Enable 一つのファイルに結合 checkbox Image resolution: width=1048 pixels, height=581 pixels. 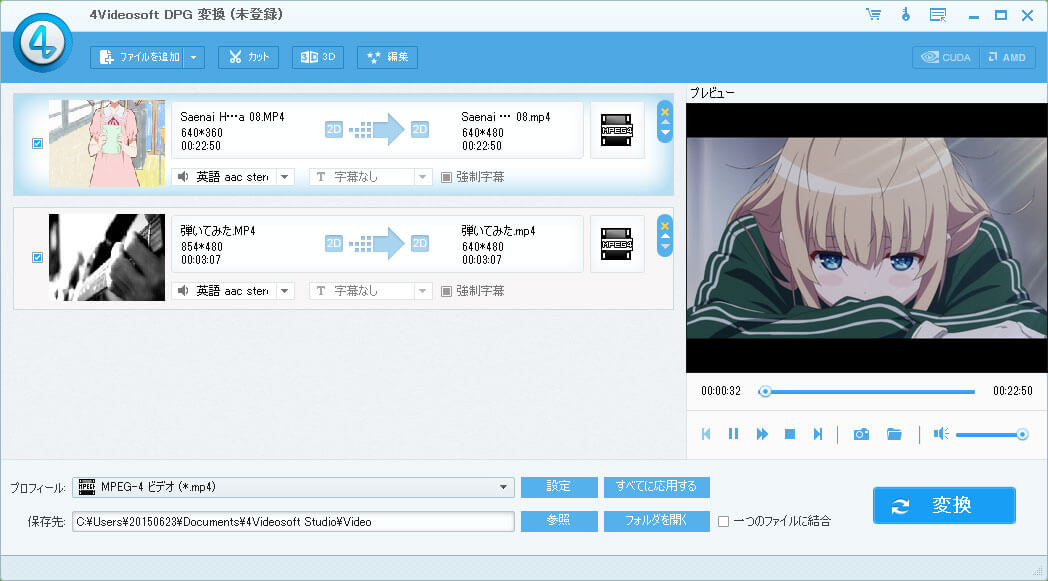point(723,521)
